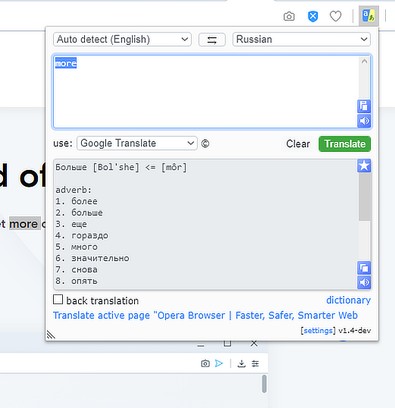Open the snapshot camera icon in address bar
The height and width of the screenshot is (408, 395).
(289, 16)
